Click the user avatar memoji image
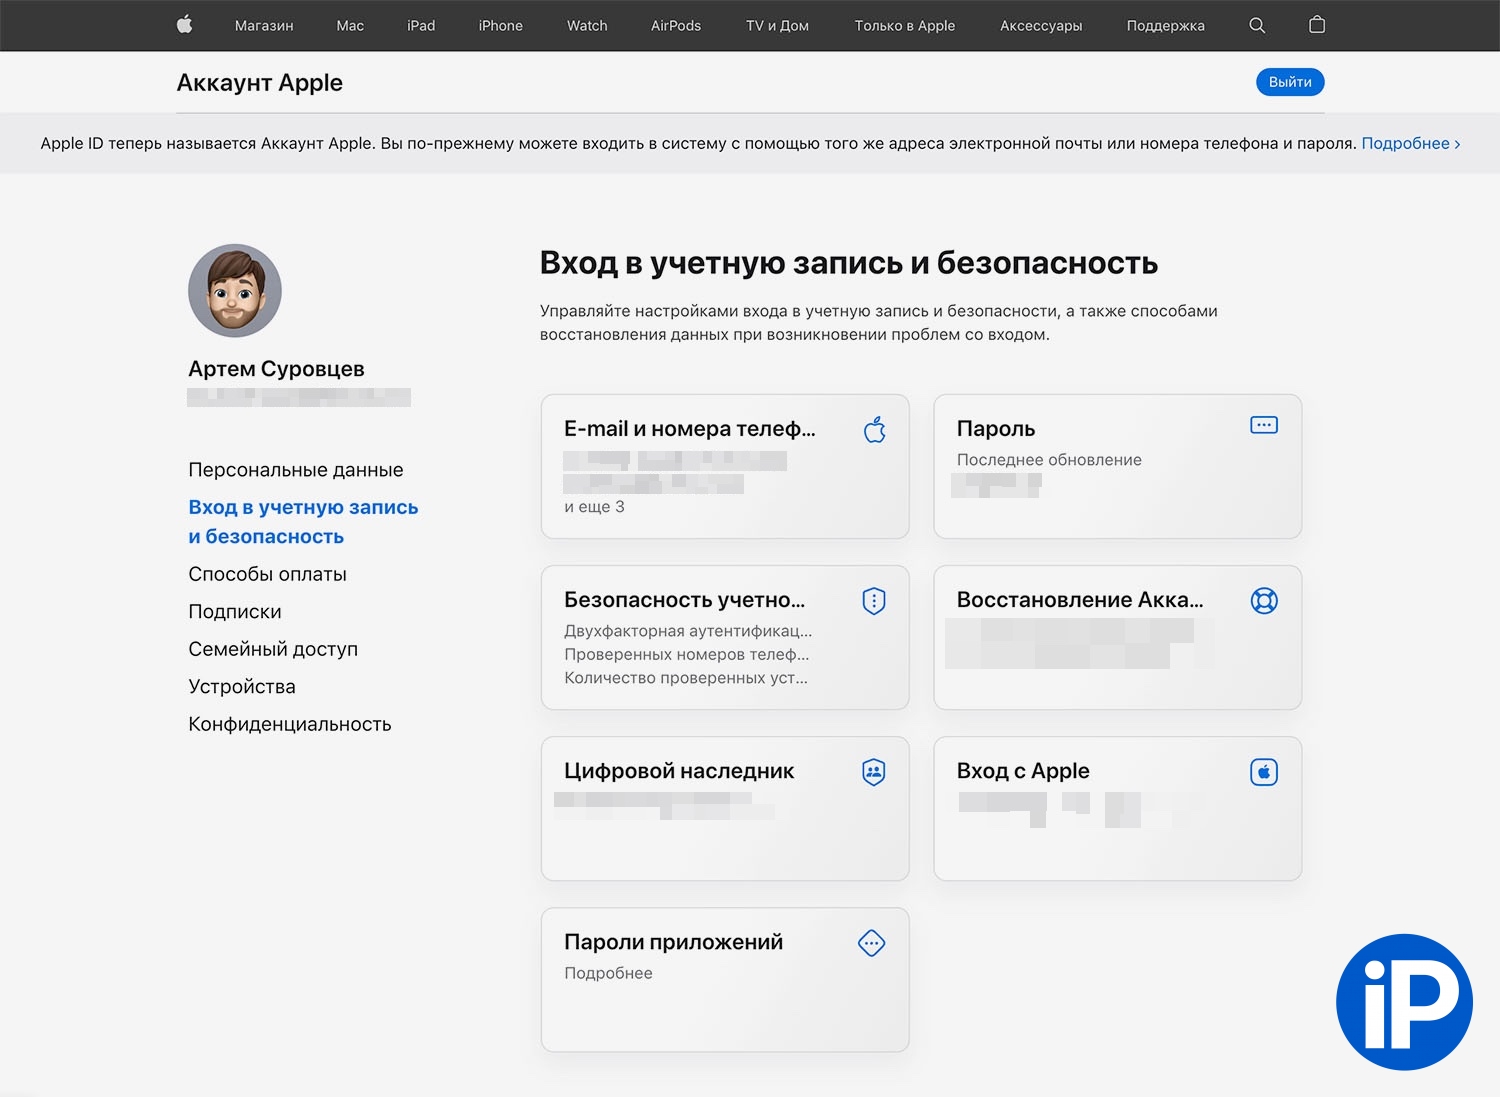This screenshot has height=1097, width=1500. click(235, 291)
